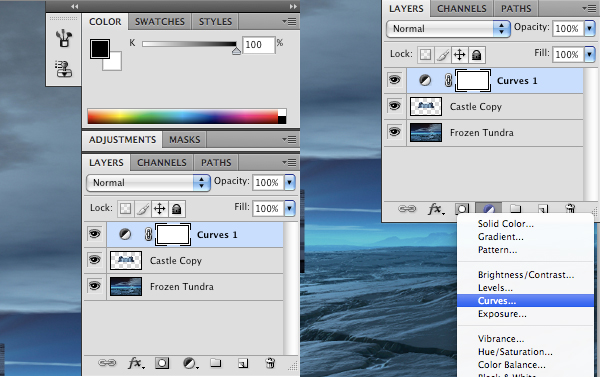Delete layer using trash in right Layers panel
This screenshot has width=600, height=377.
click(x=570, y=209)
